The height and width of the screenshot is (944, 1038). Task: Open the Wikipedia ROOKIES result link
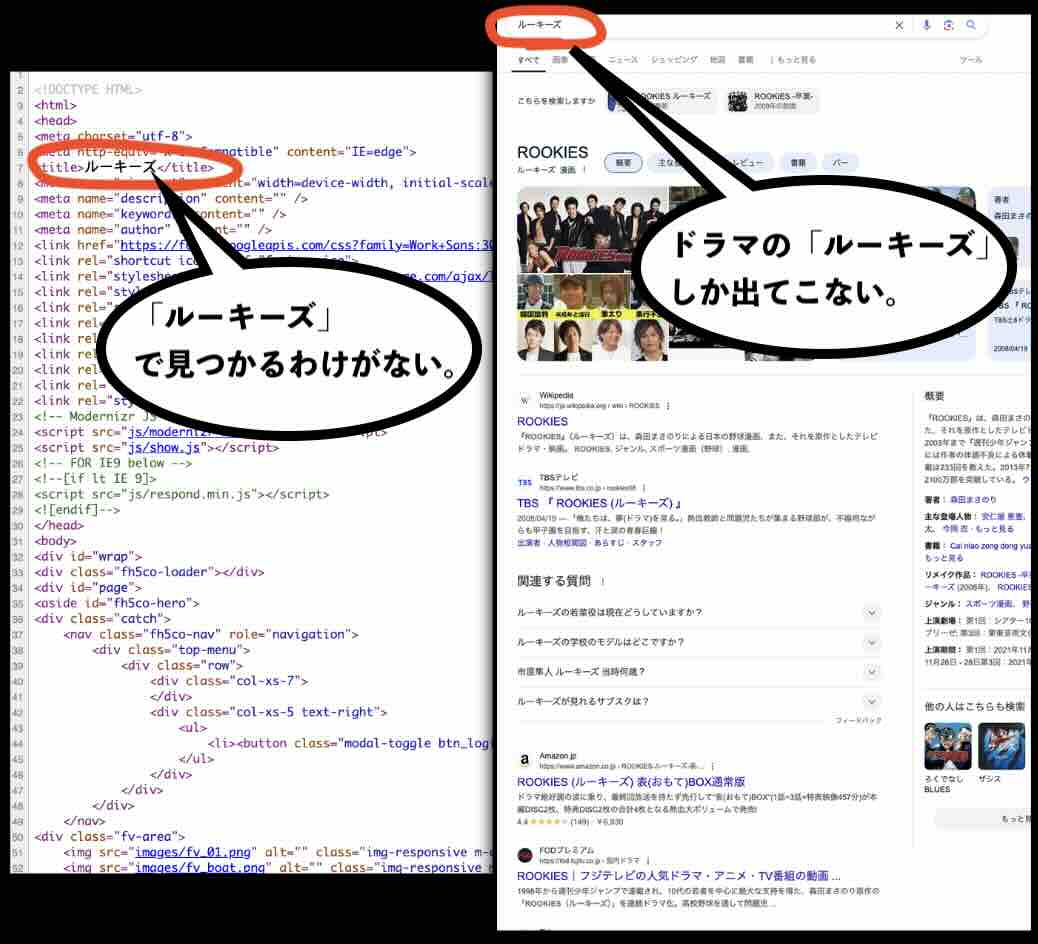coord(542,422)
